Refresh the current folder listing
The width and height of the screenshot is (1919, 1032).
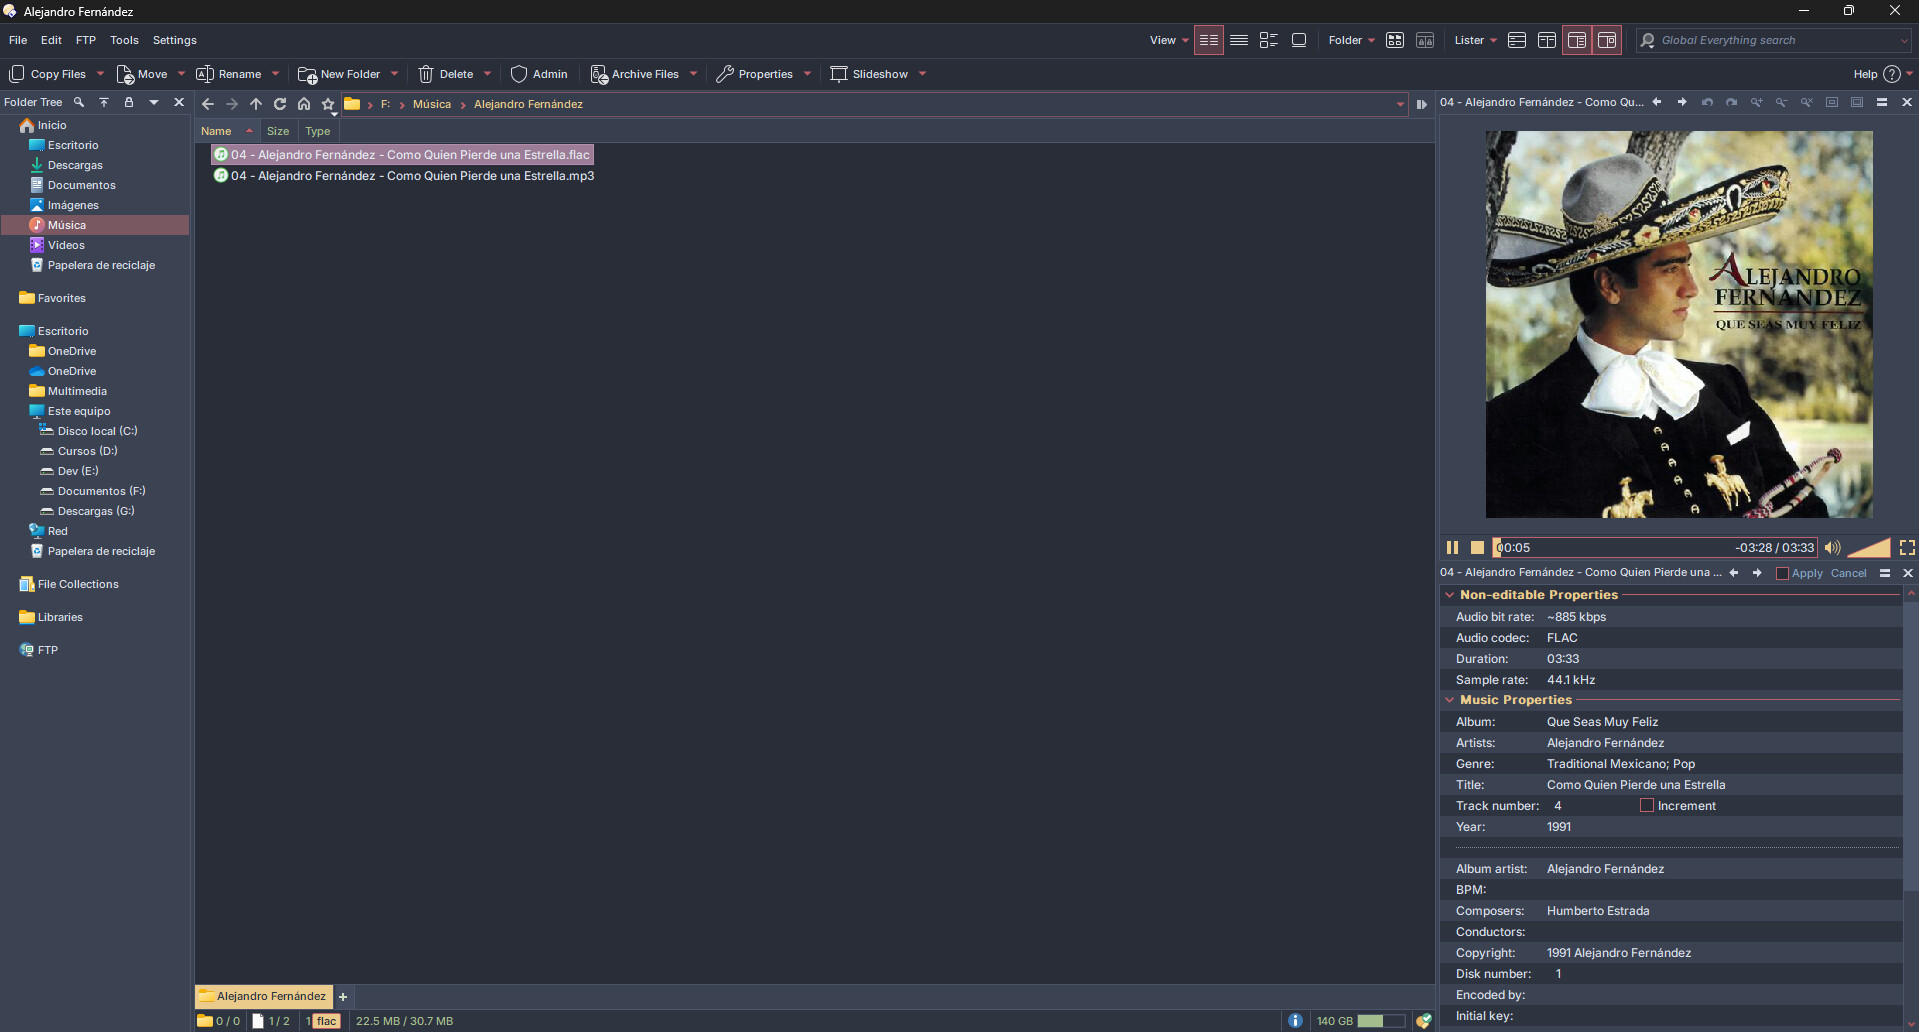coord(280,104)
